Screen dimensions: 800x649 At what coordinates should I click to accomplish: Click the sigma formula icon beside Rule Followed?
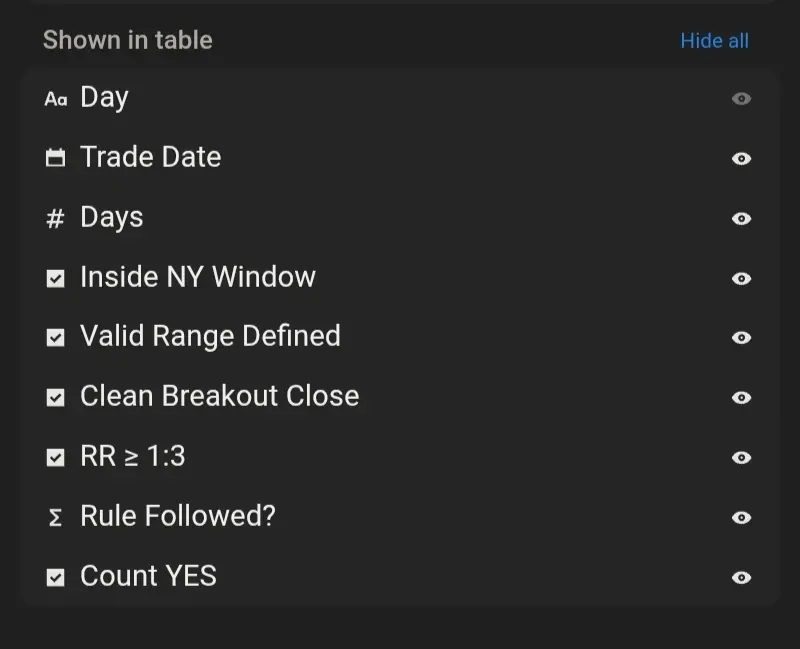click(x=55, y=517)
